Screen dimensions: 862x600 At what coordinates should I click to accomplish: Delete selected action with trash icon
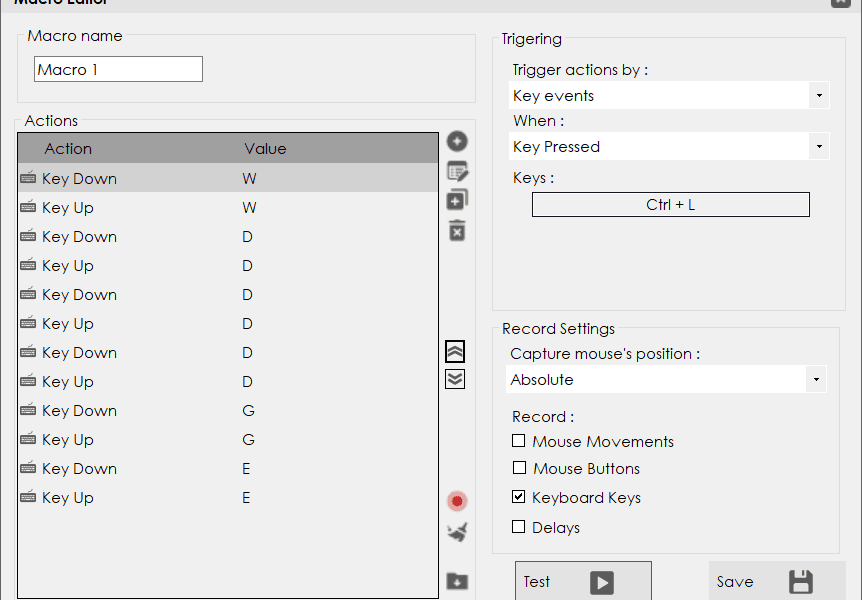pyautogui.click(x=457, y=231)
